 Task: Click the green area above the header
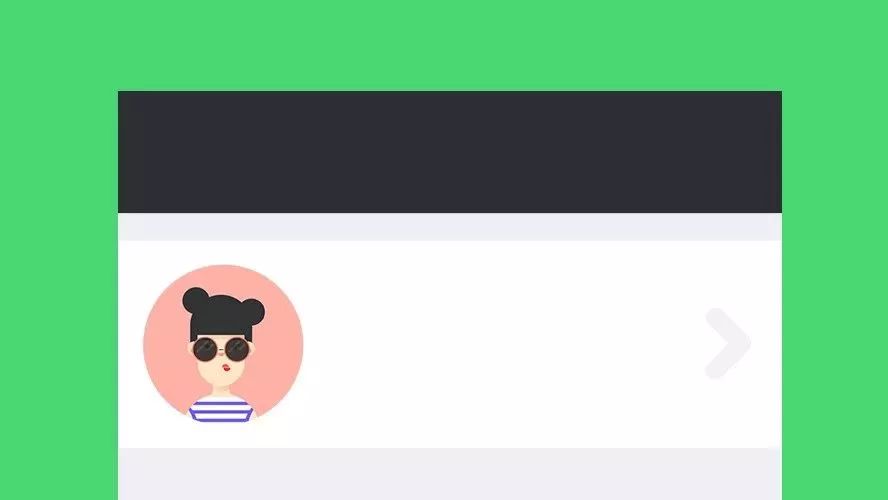[x=444, y=45]
